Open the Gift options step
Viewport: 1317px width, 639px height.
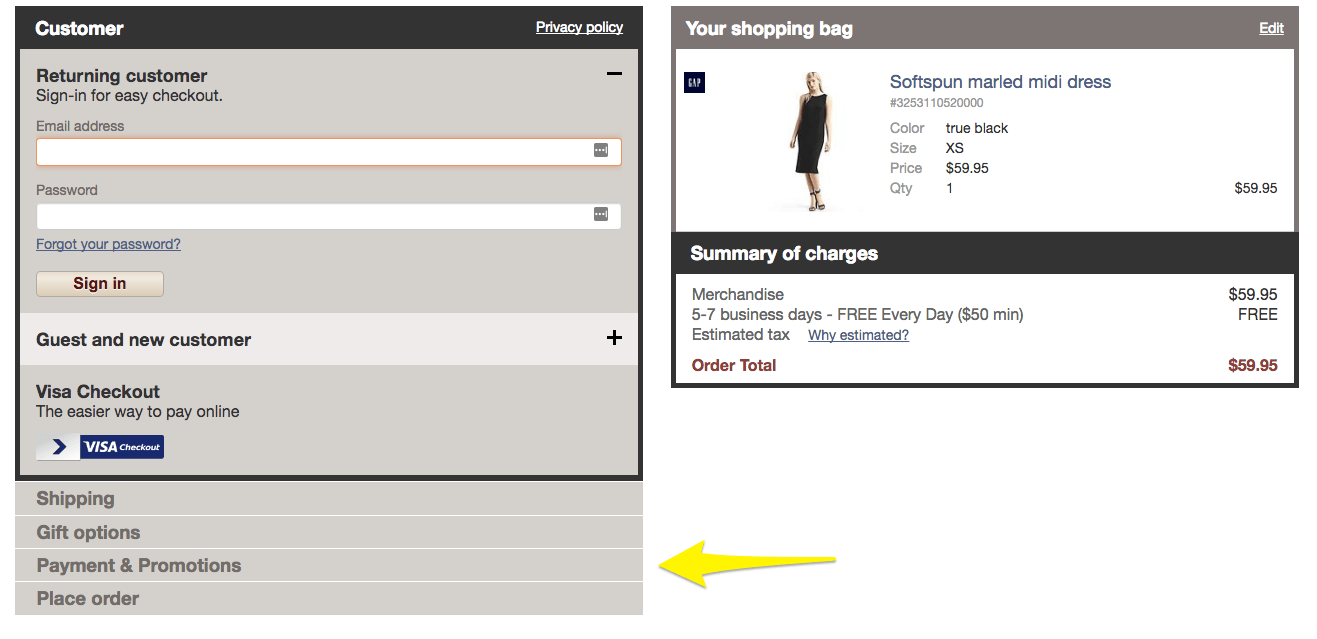tap(329, 532)
